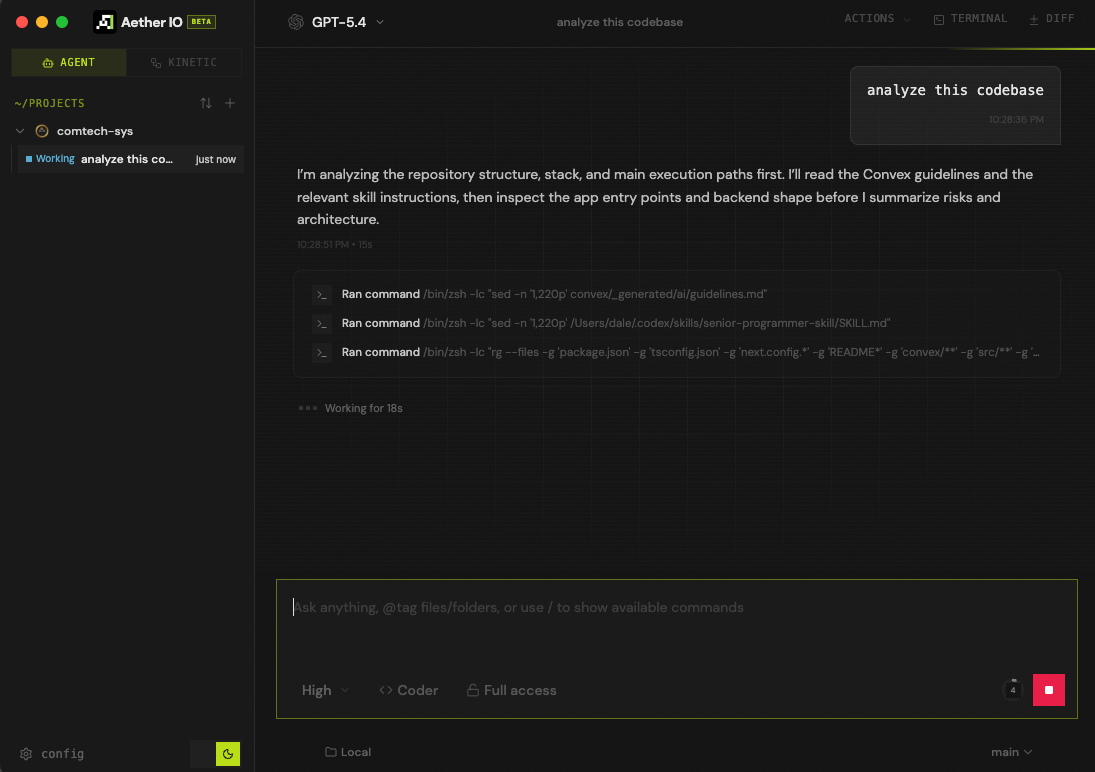Open the DIFF panel
The image size is (1095, 772).
point(1052,19)
